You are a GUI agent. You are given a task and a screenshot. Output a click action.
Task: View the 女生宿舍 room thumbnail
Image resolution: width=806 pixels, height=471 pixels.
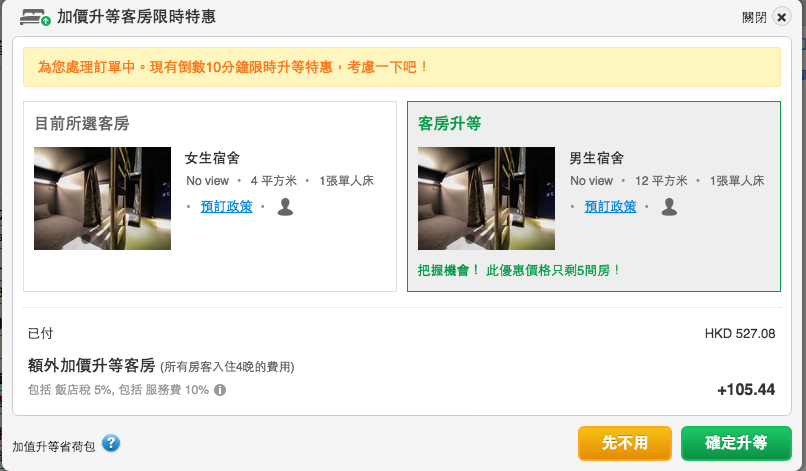point(102,198)
